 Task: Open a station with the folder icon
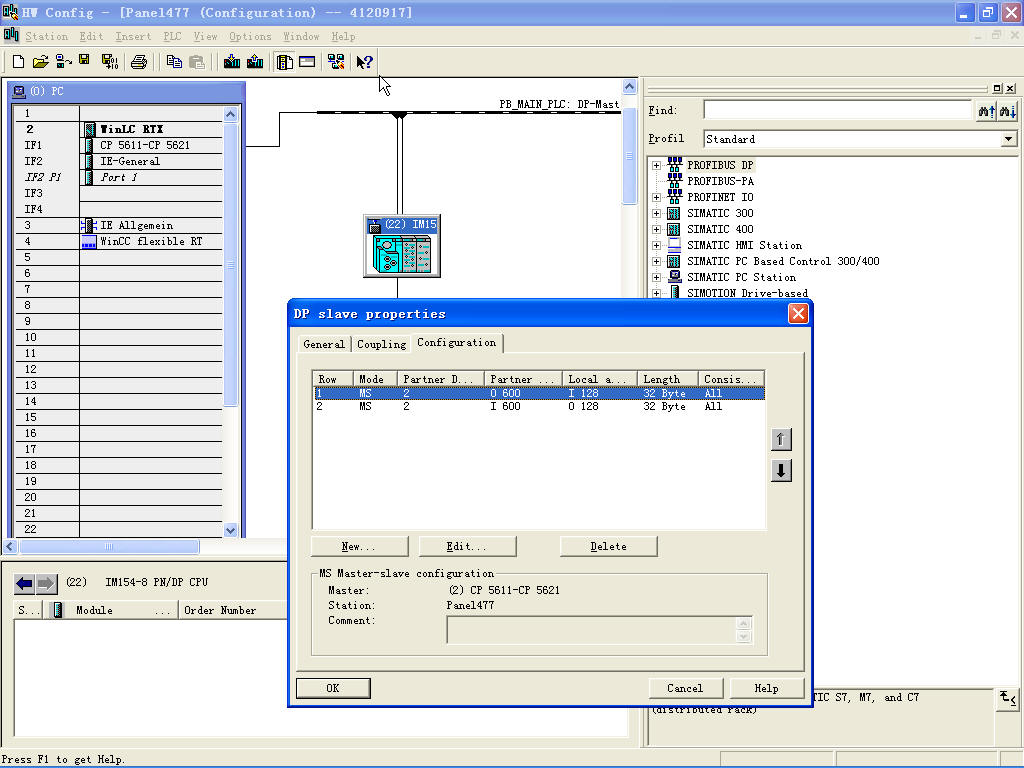point(40,61)
